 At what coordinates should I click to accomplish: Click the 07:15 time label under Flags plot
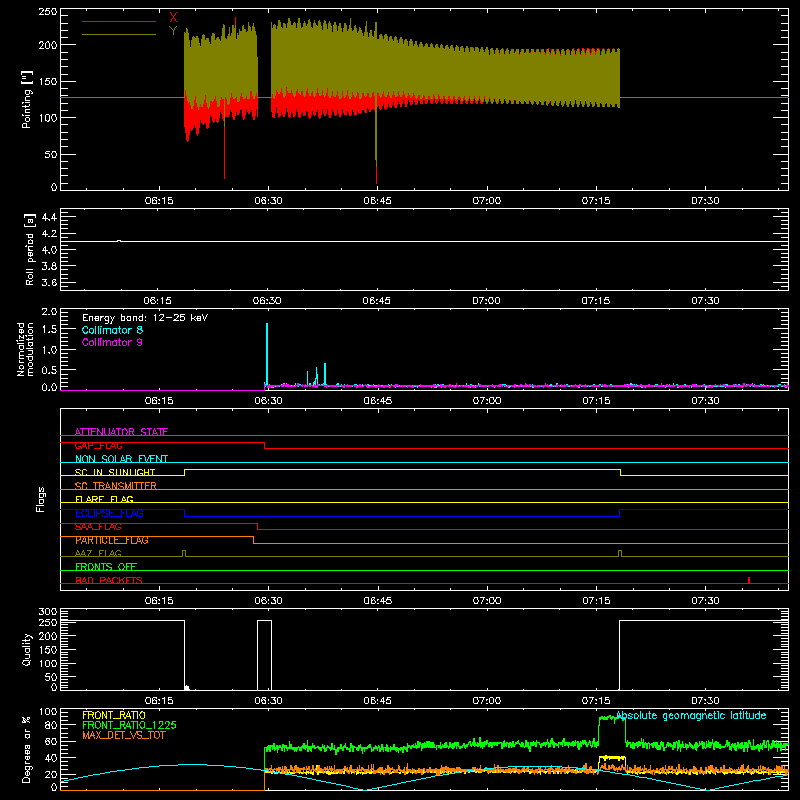point(596,601)
